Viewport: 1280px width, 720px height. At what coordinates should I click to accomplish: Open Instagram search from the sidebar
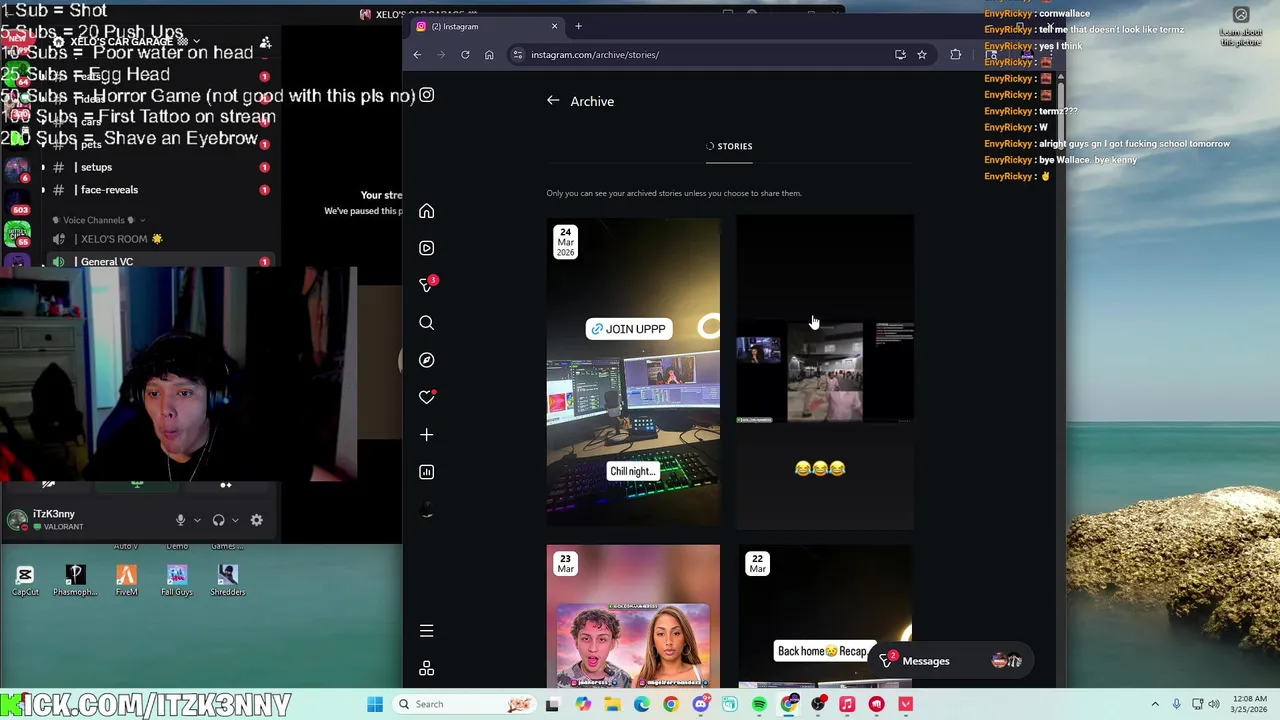(426, 322)
